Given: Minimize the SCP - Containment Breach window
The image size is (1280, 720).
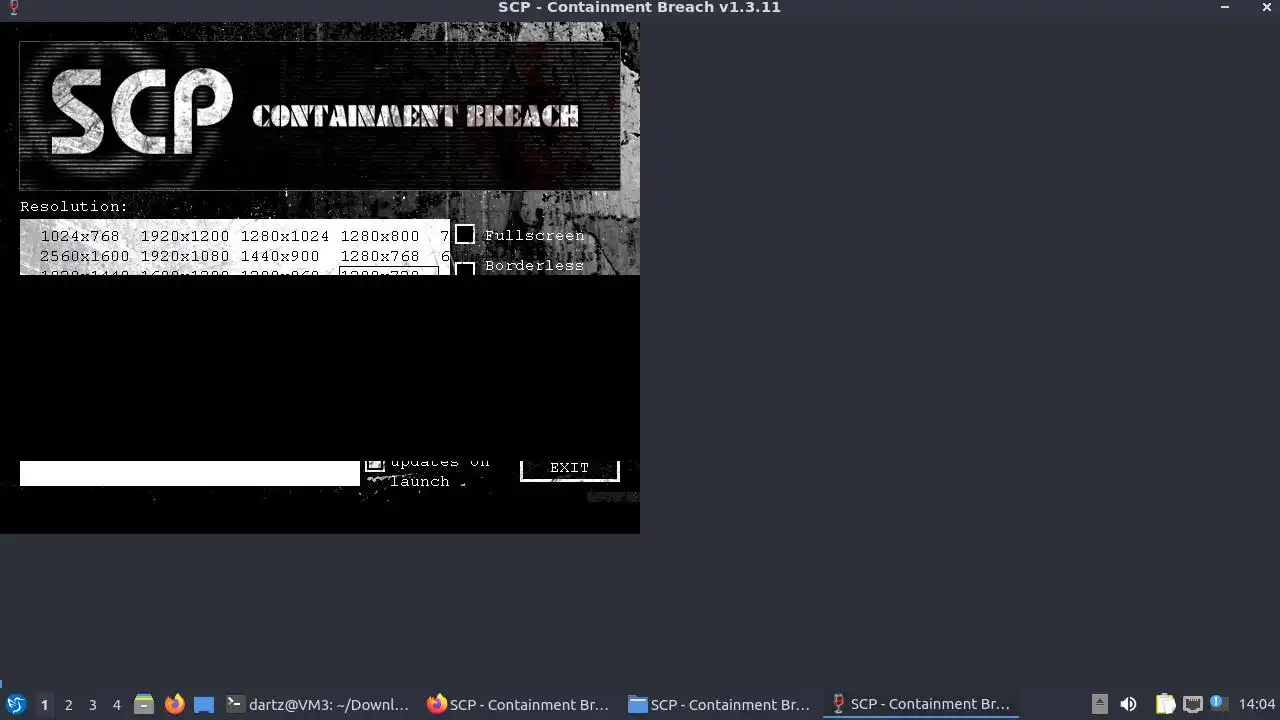Looking at the screenshot, I should pyautogui.click(x=1225, y=7).
